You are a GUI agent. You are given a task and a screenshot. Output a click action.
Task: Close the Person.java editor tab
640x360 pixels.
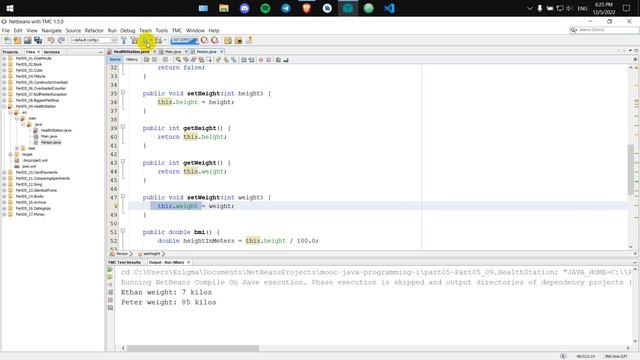click(x=222, y=52)
